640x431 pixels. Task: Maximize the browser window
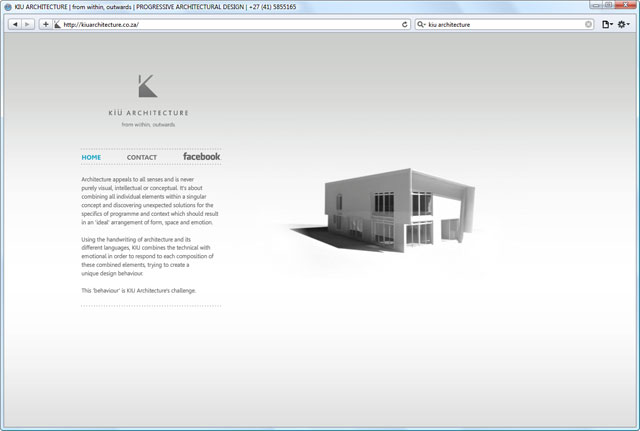coord(608,5)
